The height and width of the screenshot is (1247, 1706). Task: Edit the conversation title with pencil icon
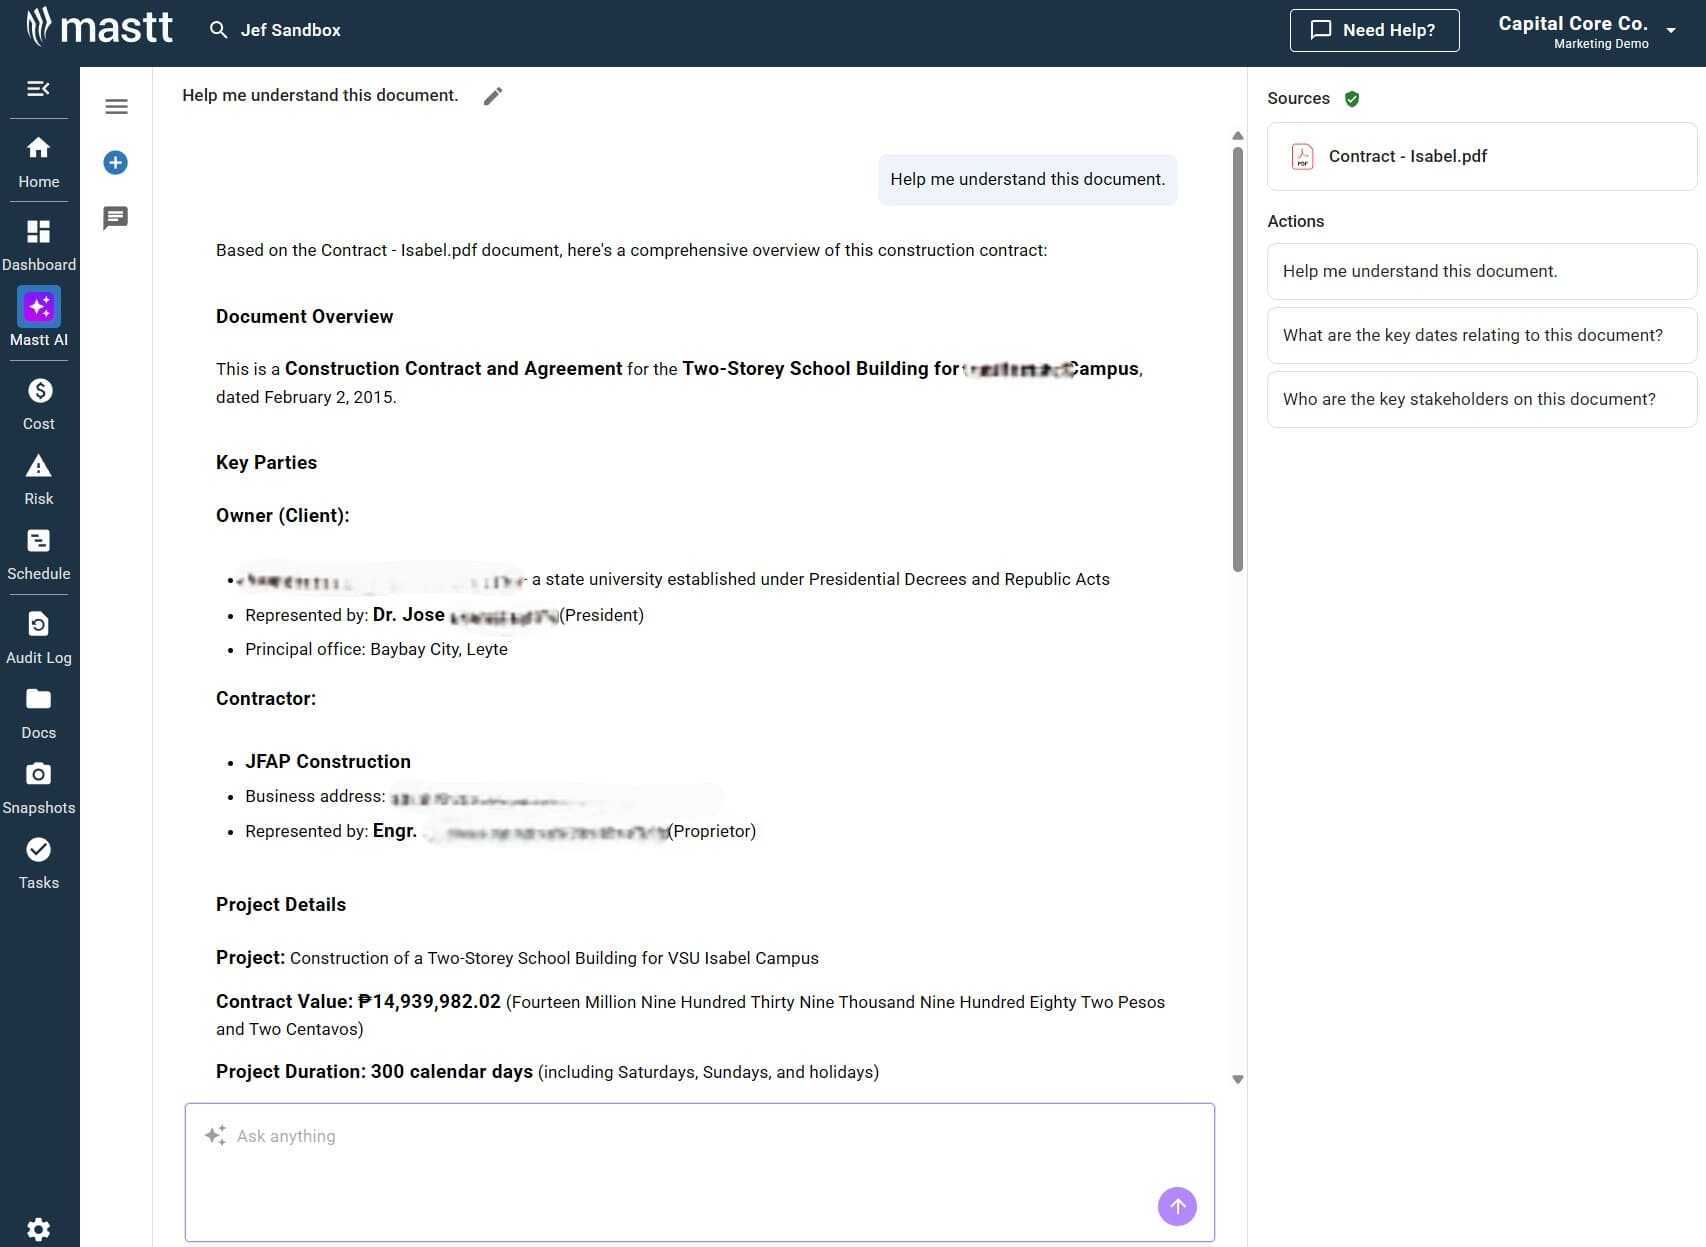[x=493, y=96]
